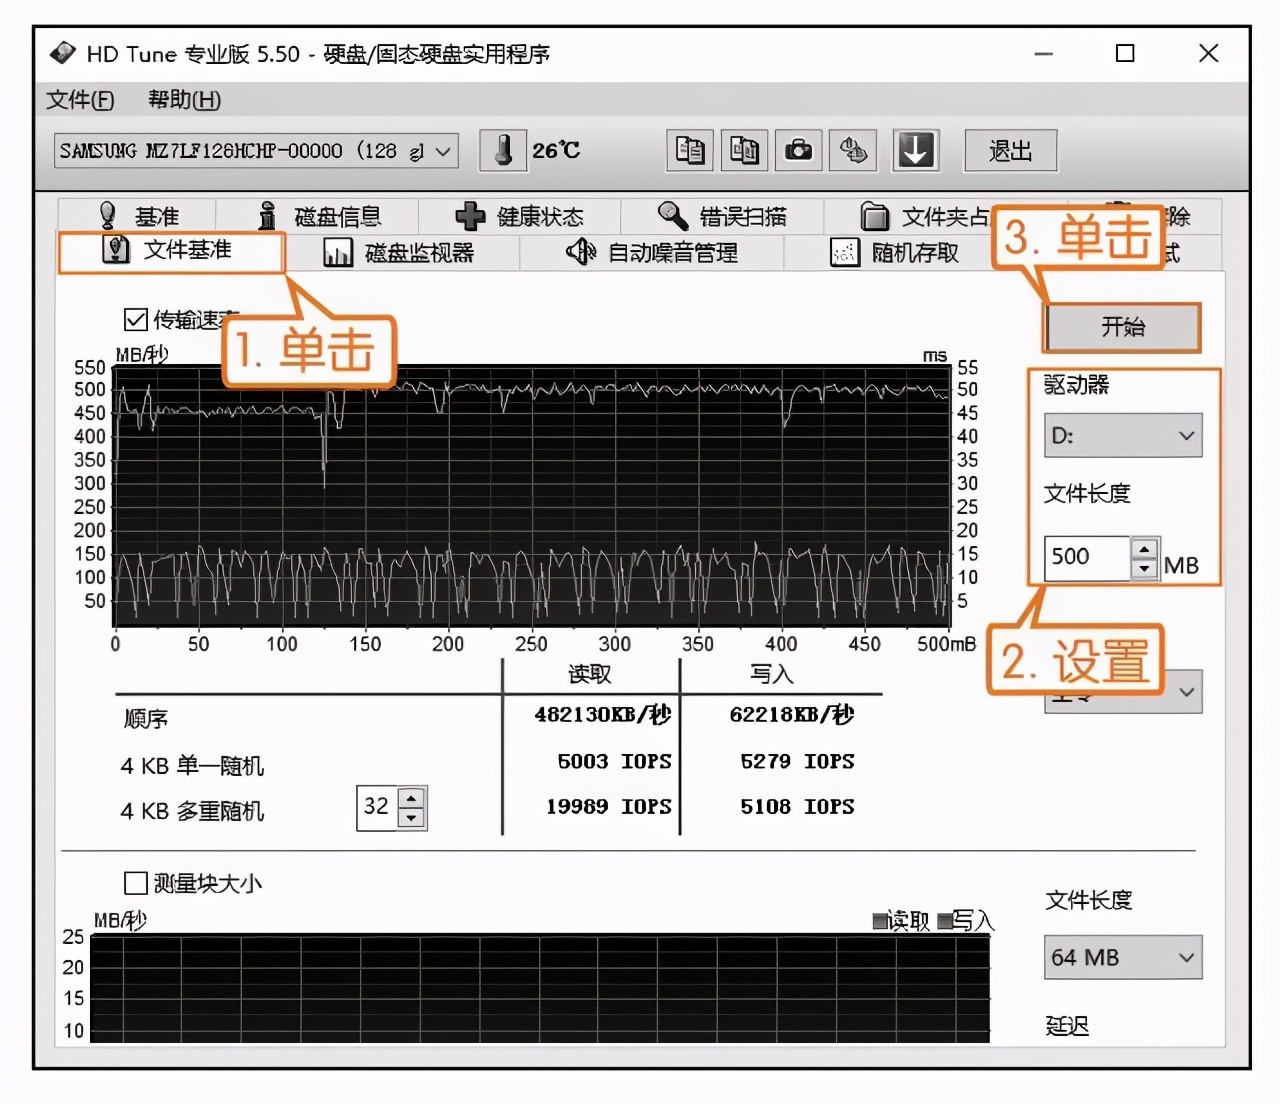Switch to the 错误扫描 tab
Viewport: 1280px width, 1104px height.
point(722,216)
